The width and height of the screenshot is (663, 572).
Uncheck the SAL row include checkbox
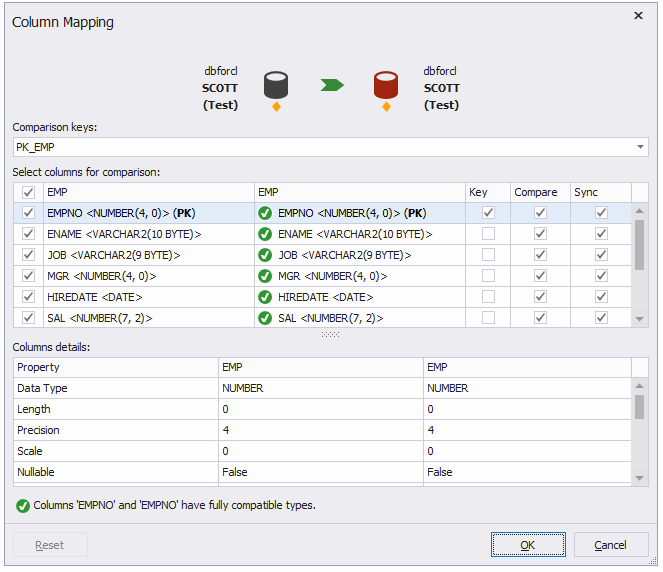[28, 317]
